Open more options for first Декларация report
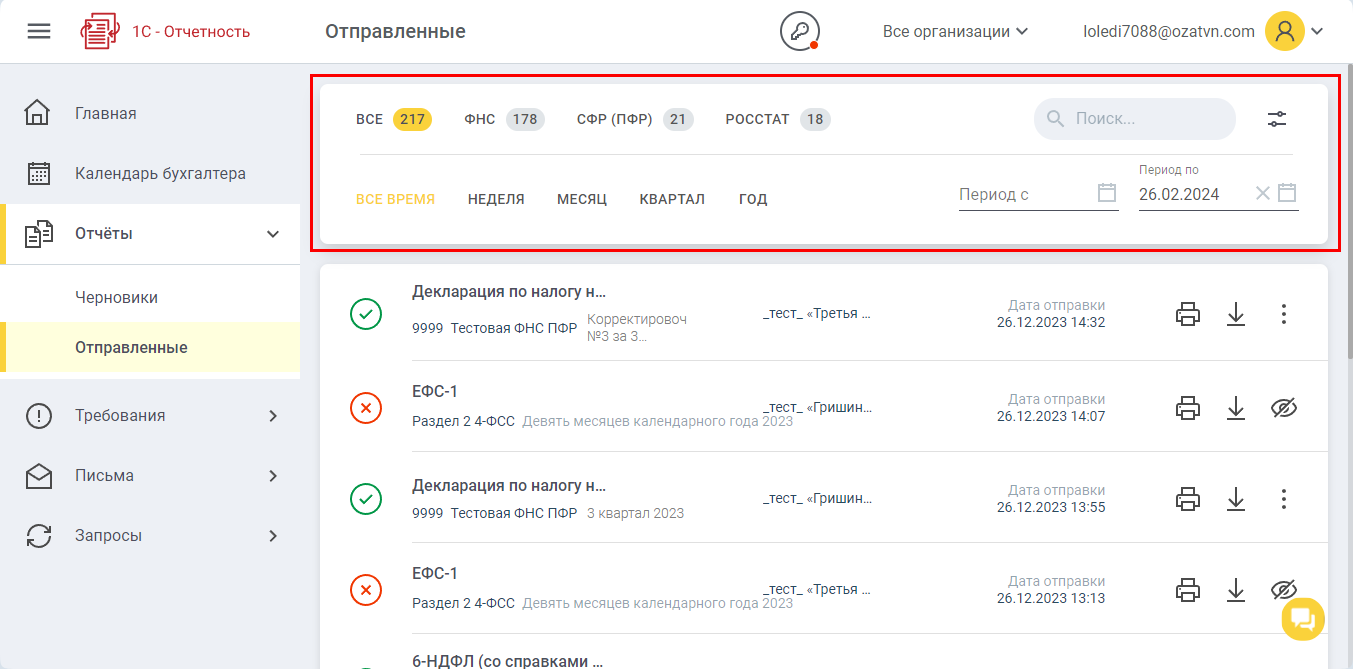 coord(1284,314)
